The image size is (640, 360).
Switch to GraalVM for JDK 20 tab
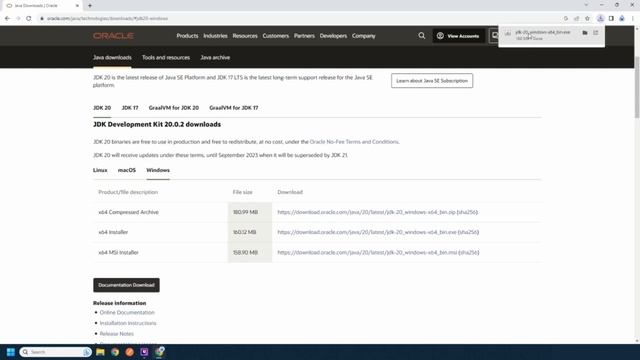point(174,108)
